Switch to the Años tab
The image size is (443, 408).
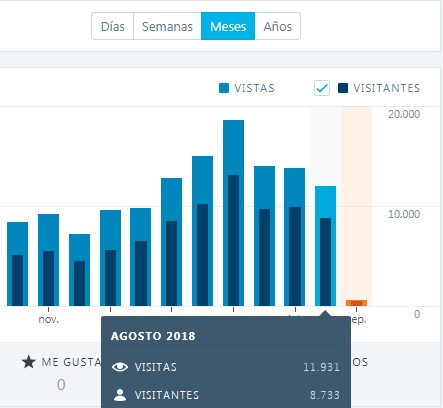point(278,26)
